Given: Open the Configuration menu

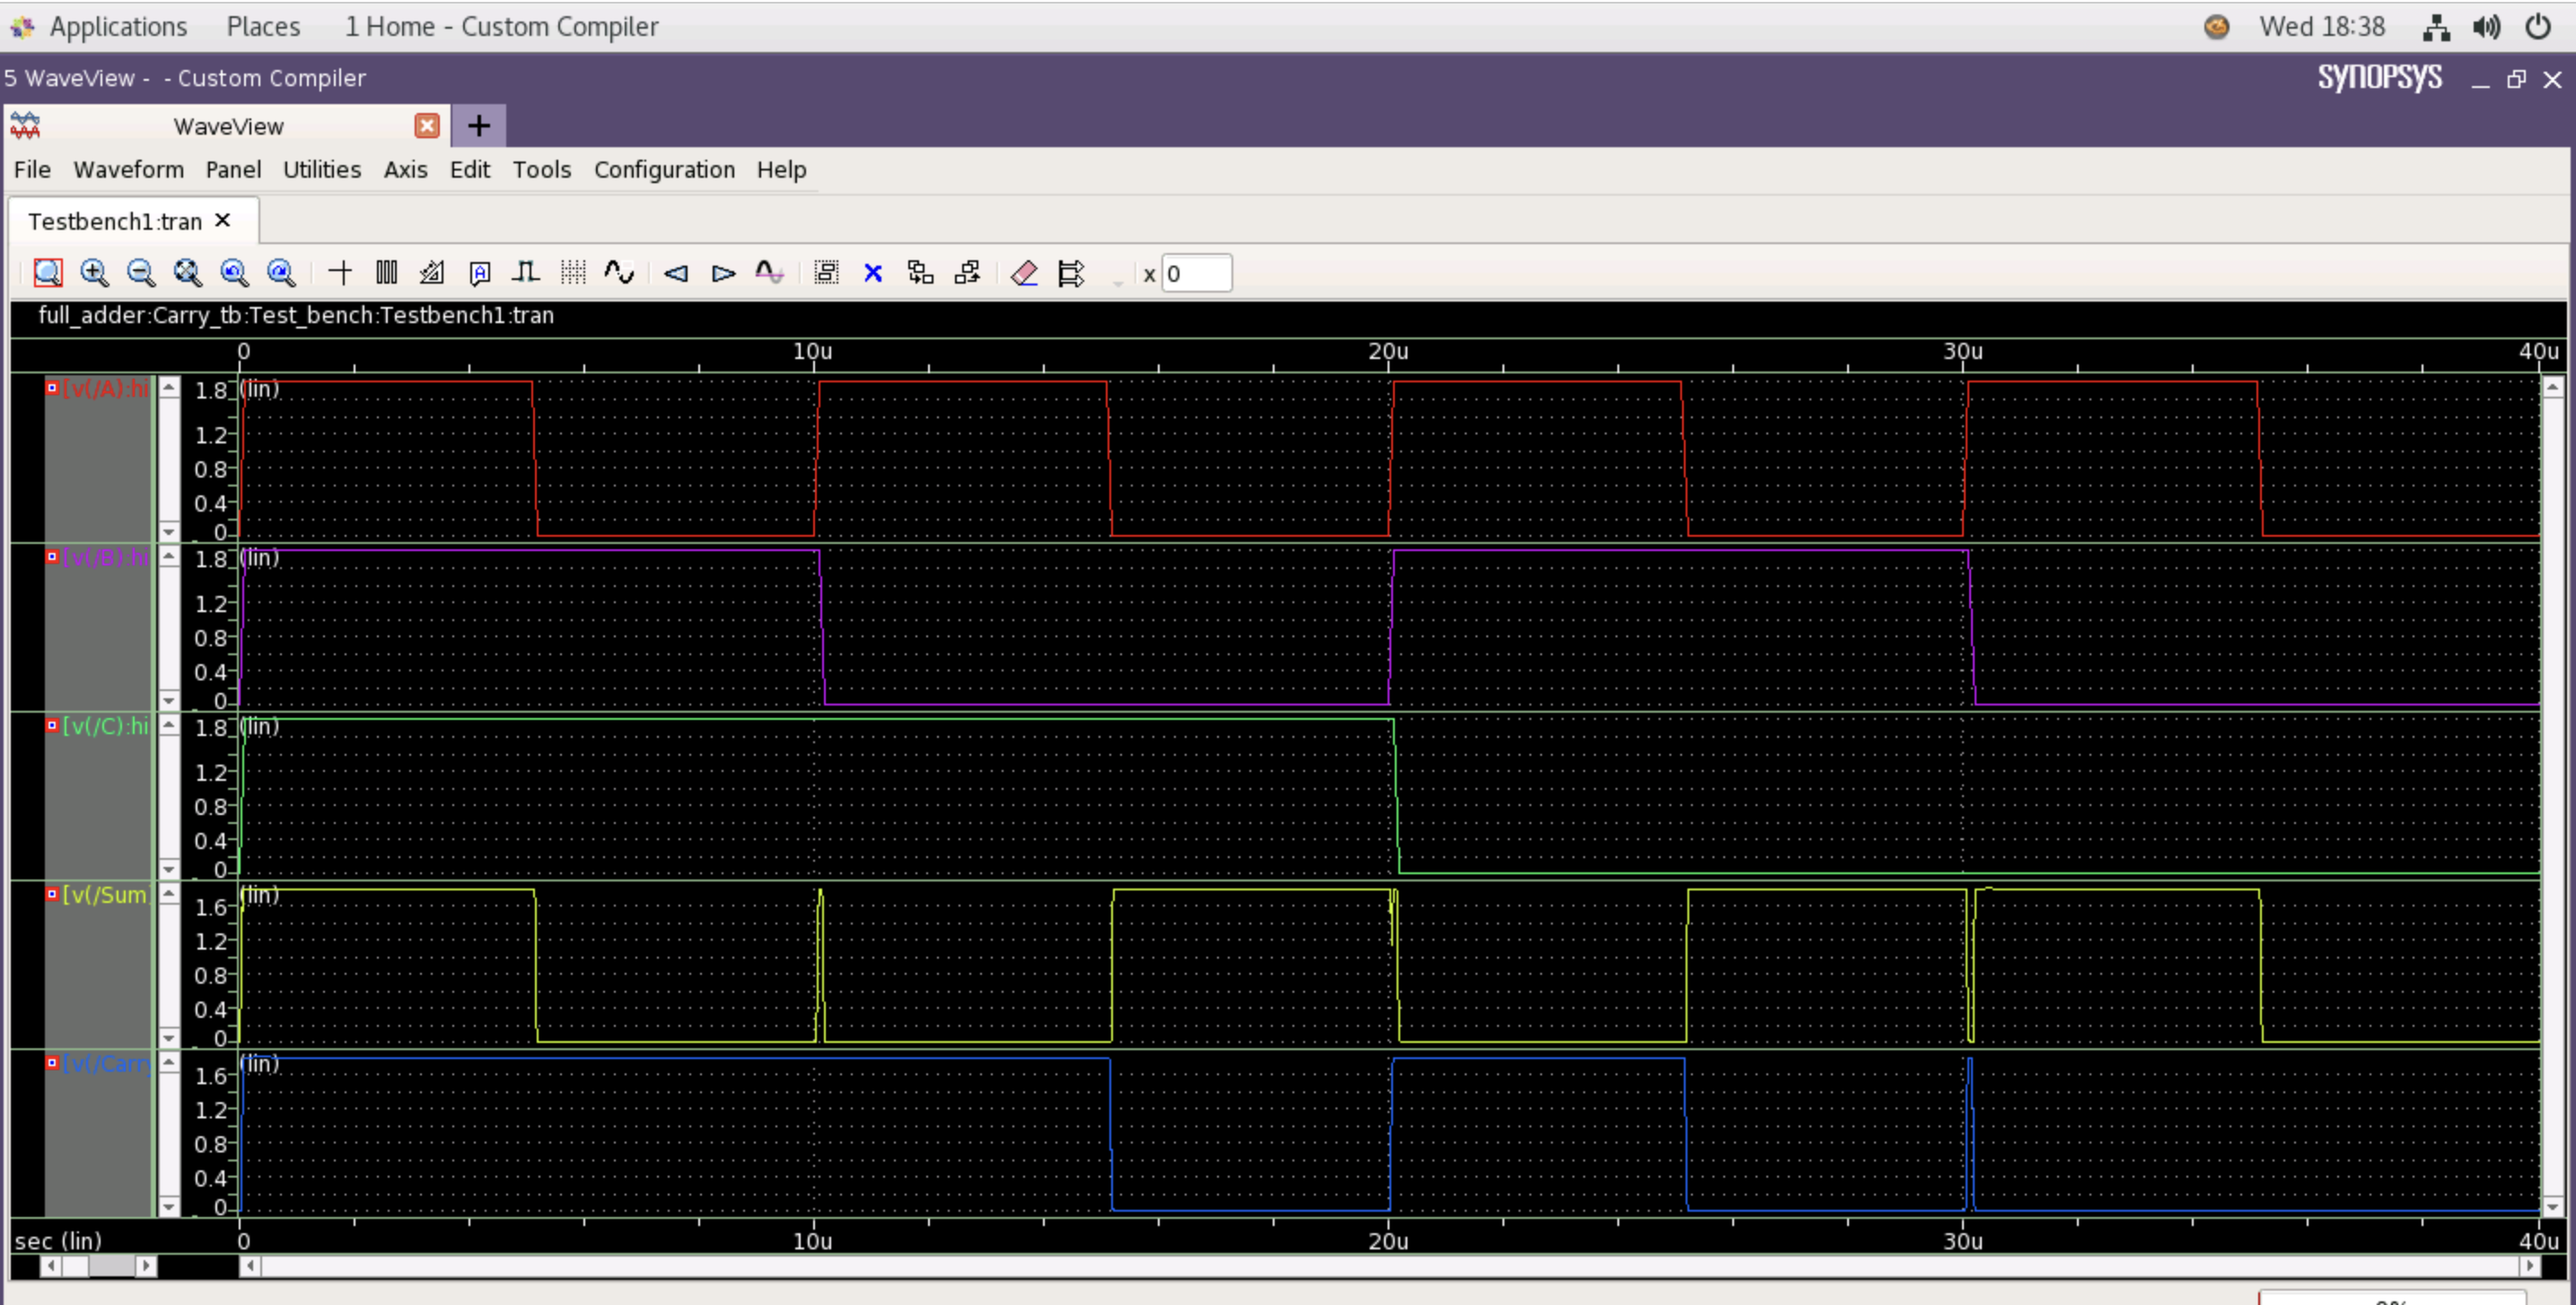Looking at the screenshot, I should pos(664,169).
